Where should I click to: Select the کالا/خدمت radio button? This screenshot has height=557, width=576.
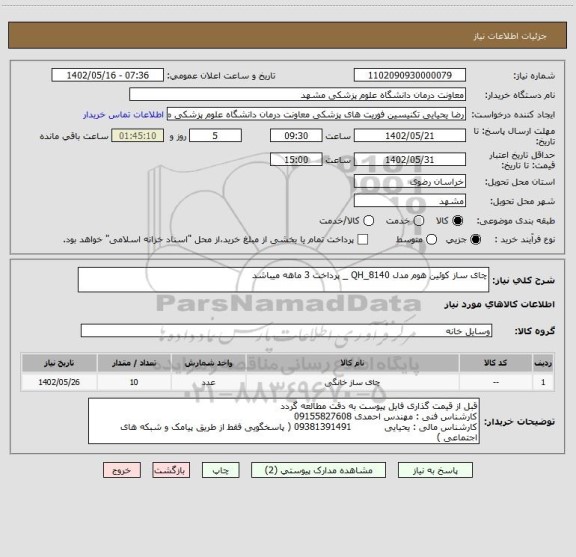[368, 221]
